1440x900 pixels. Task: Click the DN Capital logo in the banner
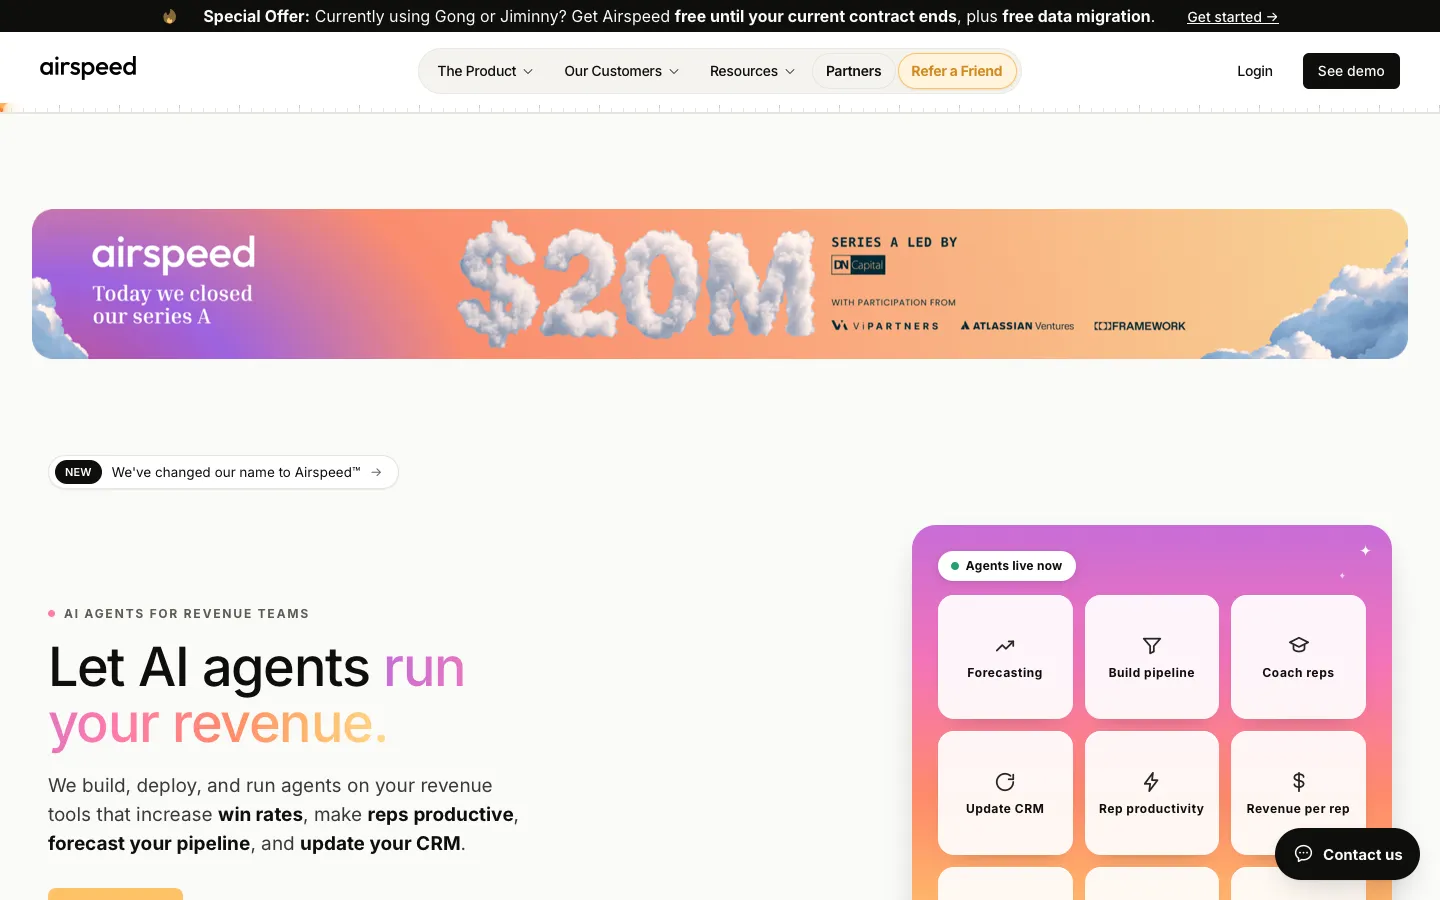click(x=858, y=265)
